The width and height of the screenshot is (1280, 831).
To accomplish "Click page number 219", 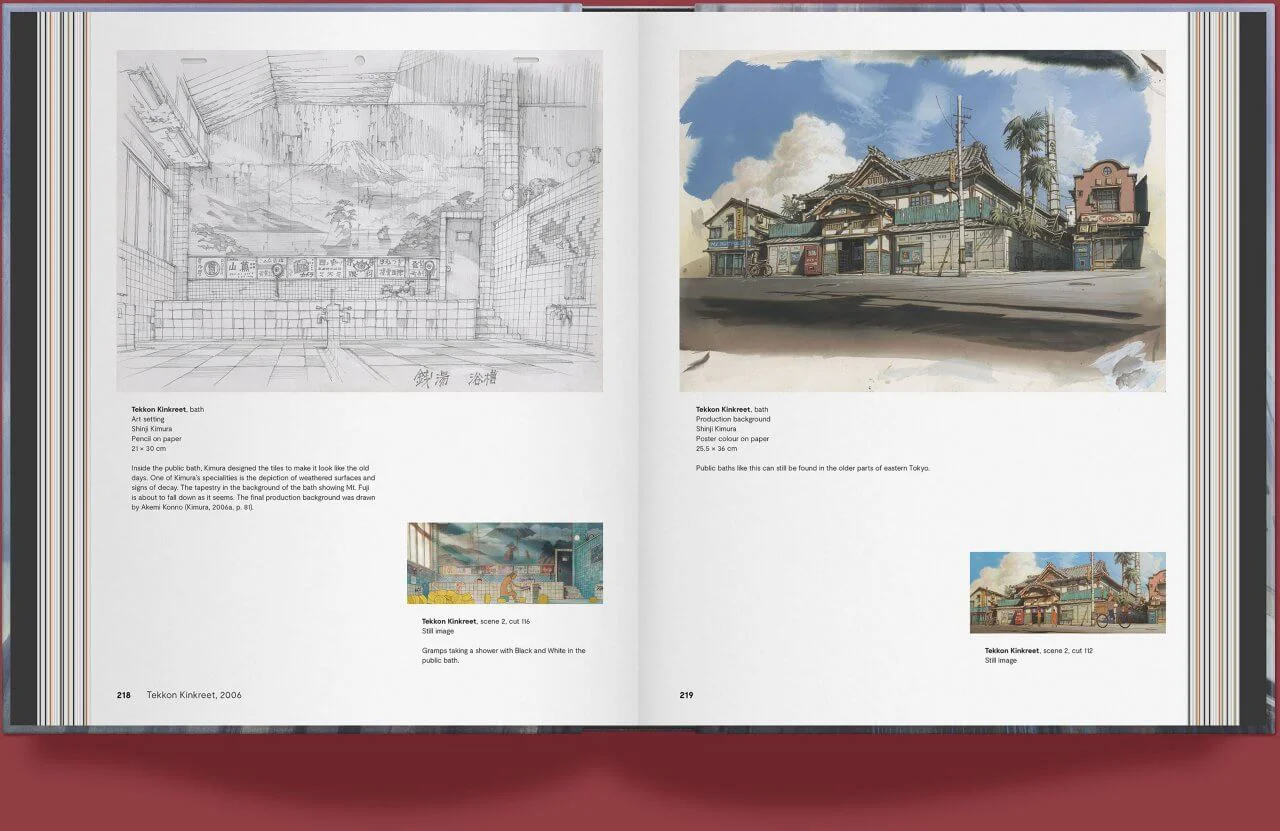I will 686,695.
